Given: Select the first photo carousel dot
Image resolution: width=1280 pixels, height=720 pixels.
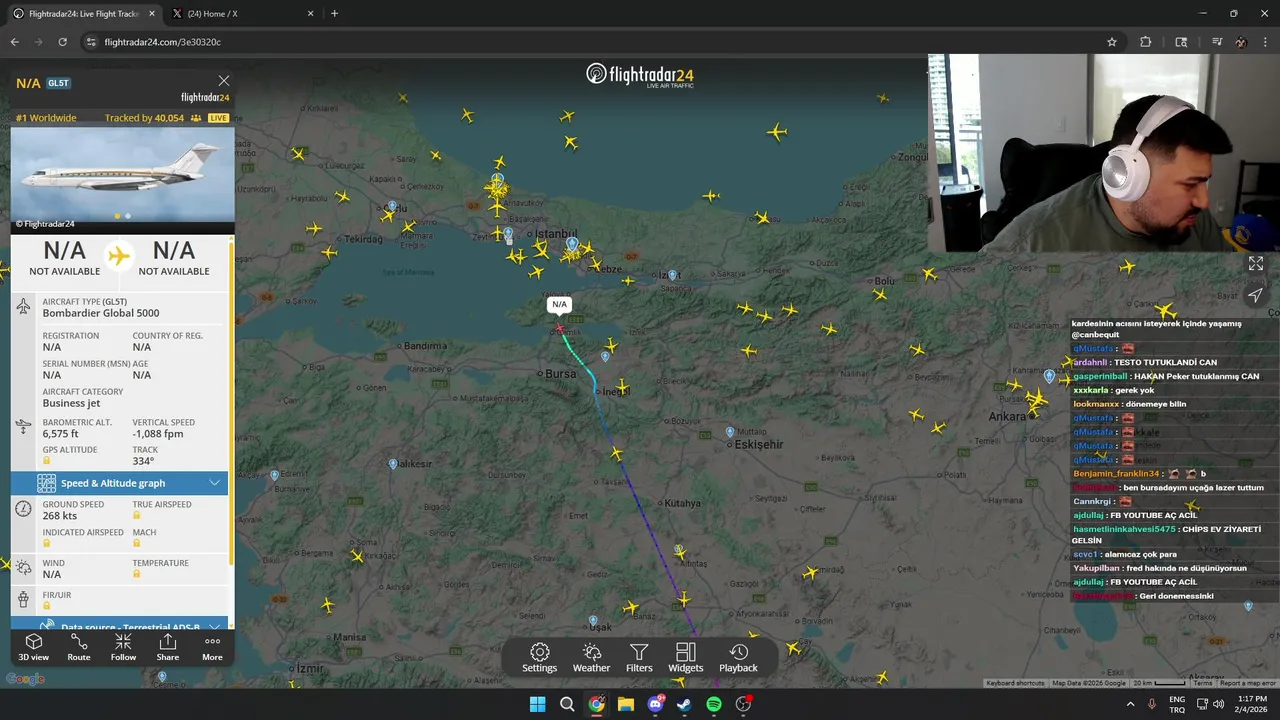Looking at the screenshot, I should (117, 216).
